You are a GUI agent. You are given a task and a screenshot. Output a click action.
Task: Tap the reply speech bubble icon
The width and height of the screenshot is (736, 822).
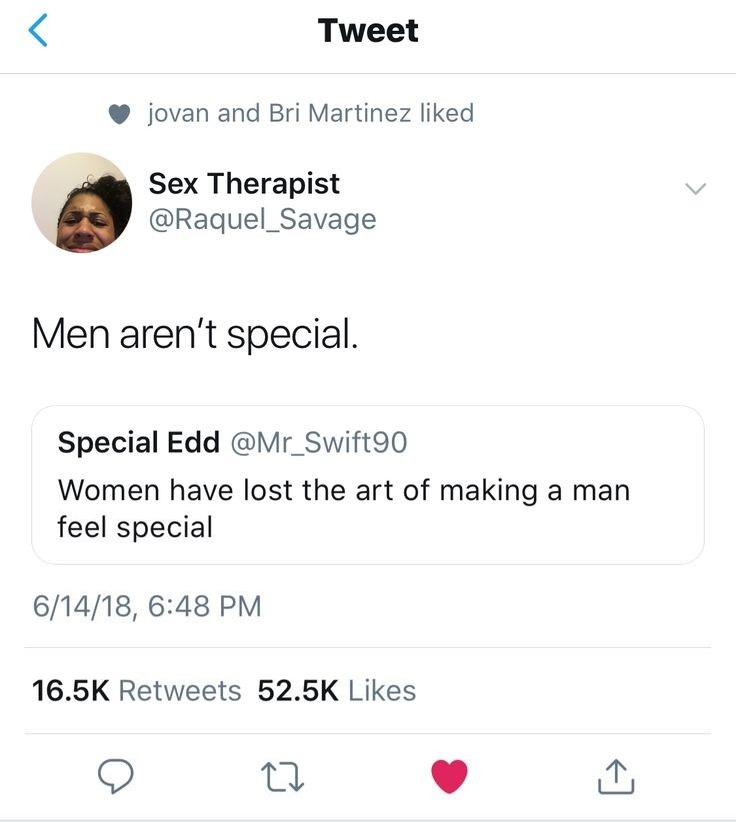pyautogui.click(x=116, y=776)
